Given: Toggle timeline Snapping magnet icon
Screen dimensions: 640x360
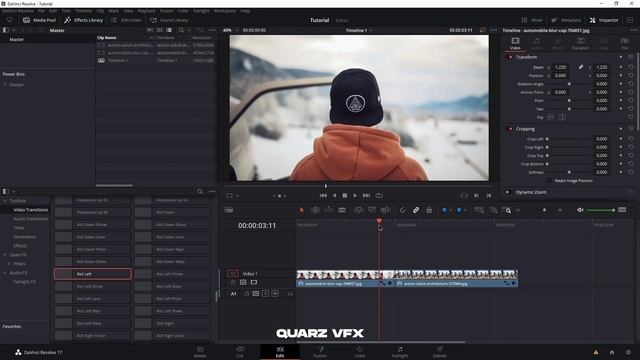Looking at the screenshot, I should point(402,210).
